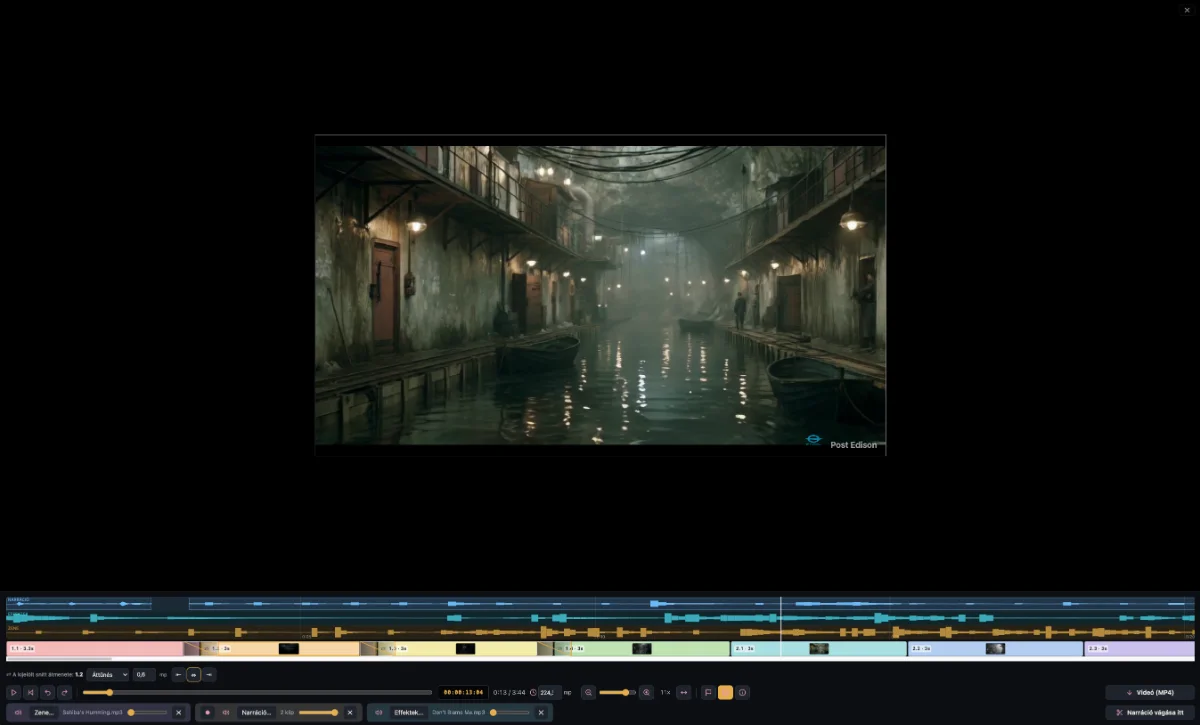
Task: Click thumbnail in the 2.2 clip
Action: click(995, 649)
